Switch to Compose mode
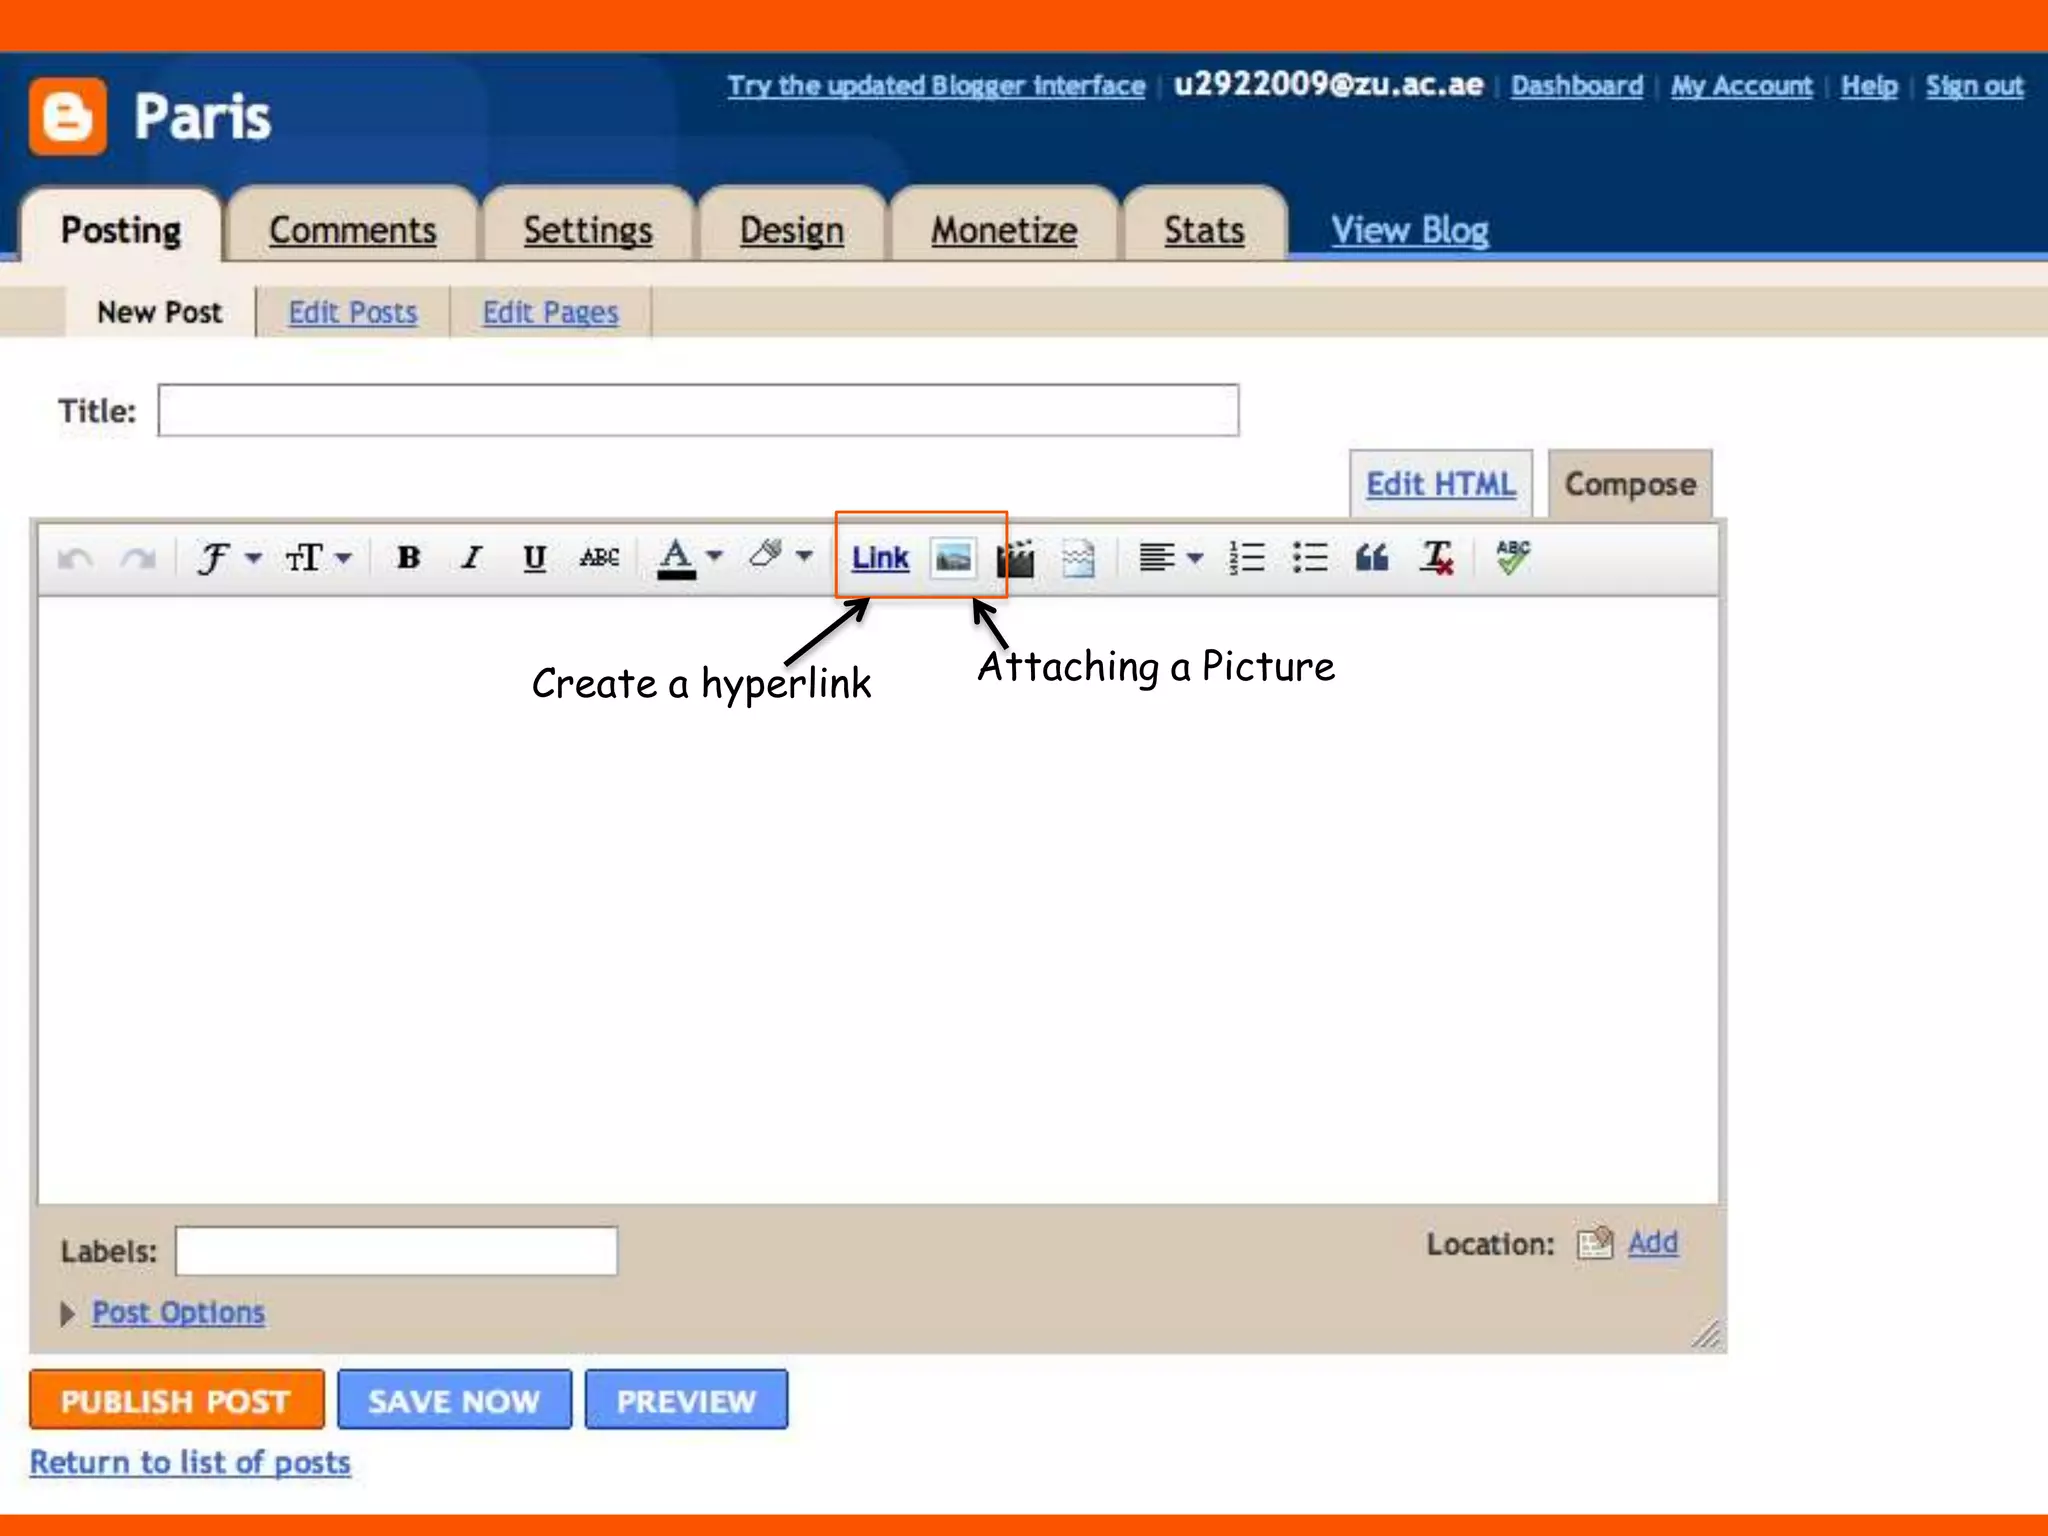Screen dimensions: 2048x1536 pyautogui.click(x=1630, y=484)
